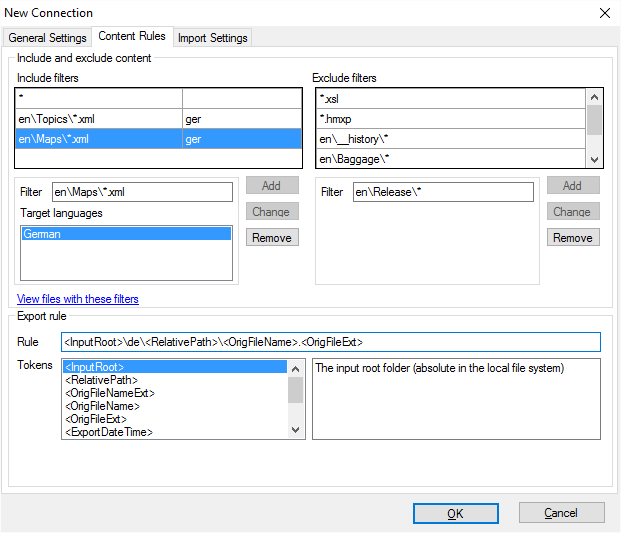Image resolution: width=621 pixels, height=533 pixels.
Task: Click the export Rule input field
Action: [330, 342]
